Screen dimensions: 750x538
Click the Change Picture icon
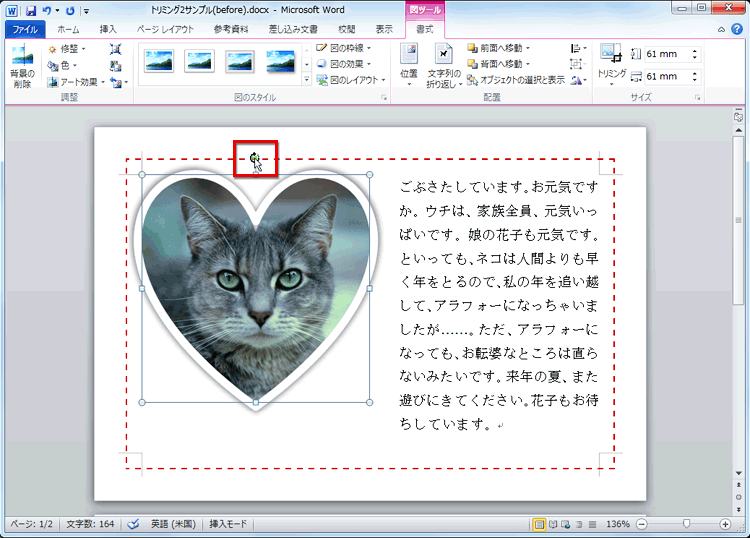tap(116, 66)
